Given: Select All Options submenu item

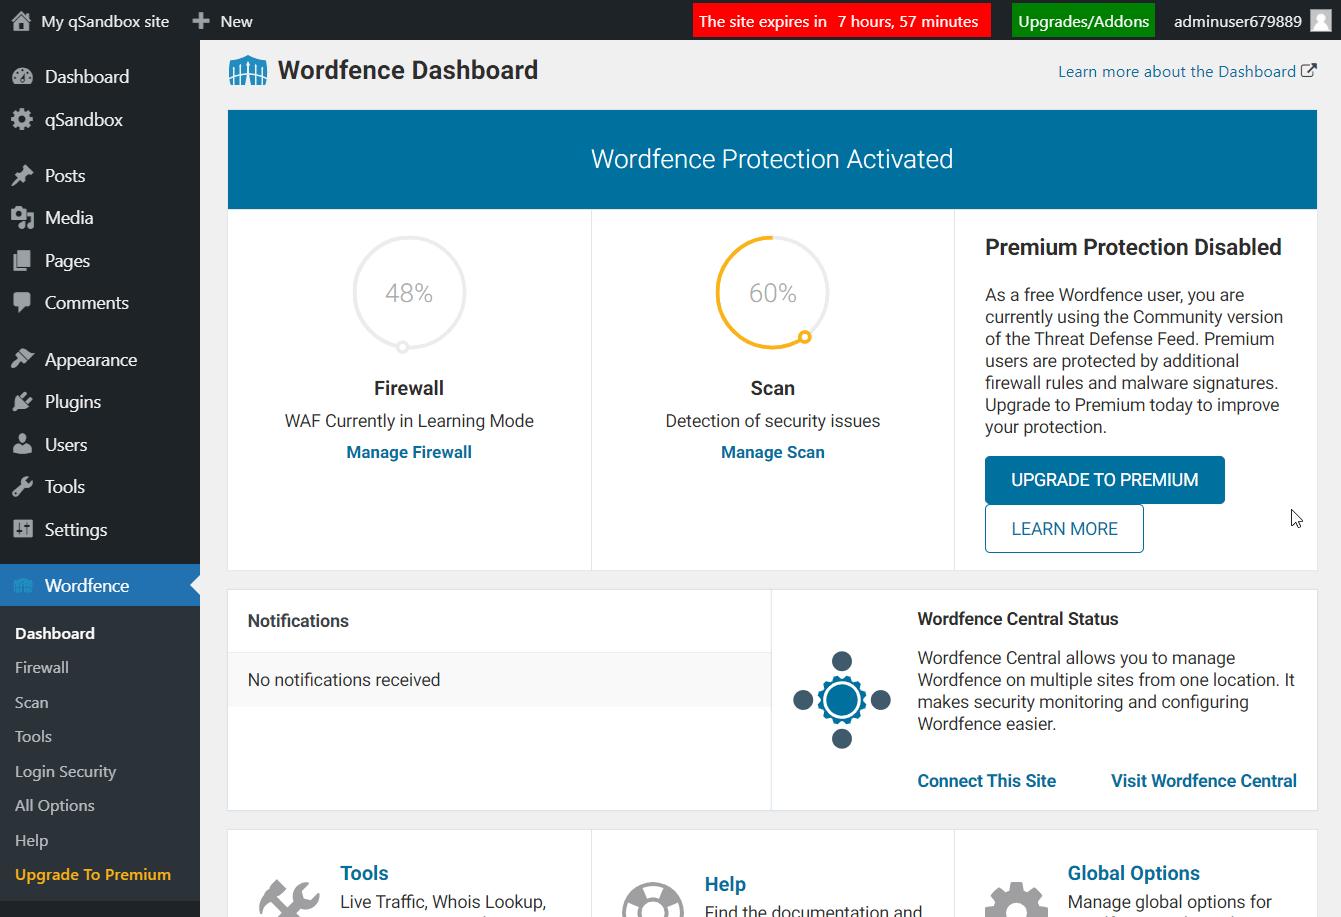Looking at the screenshot, I should 55,806.
